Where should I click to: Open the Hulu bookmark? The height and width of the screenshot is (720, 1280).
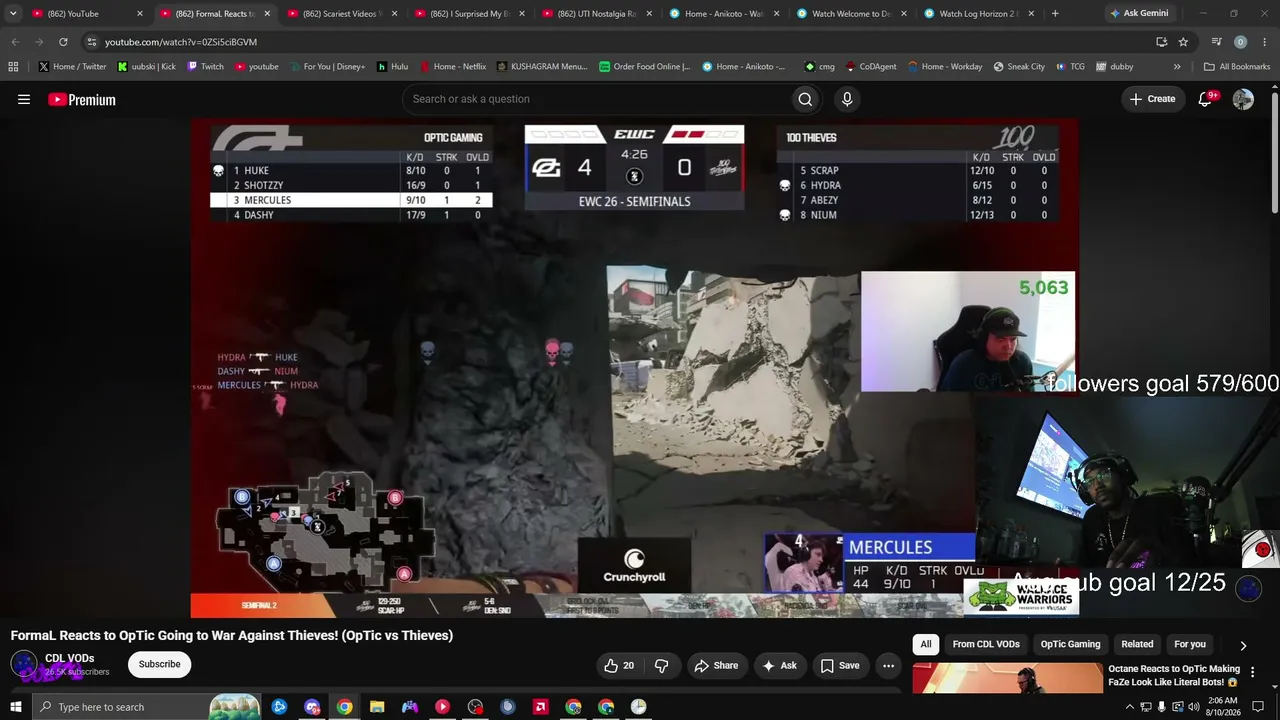(392, 67)
